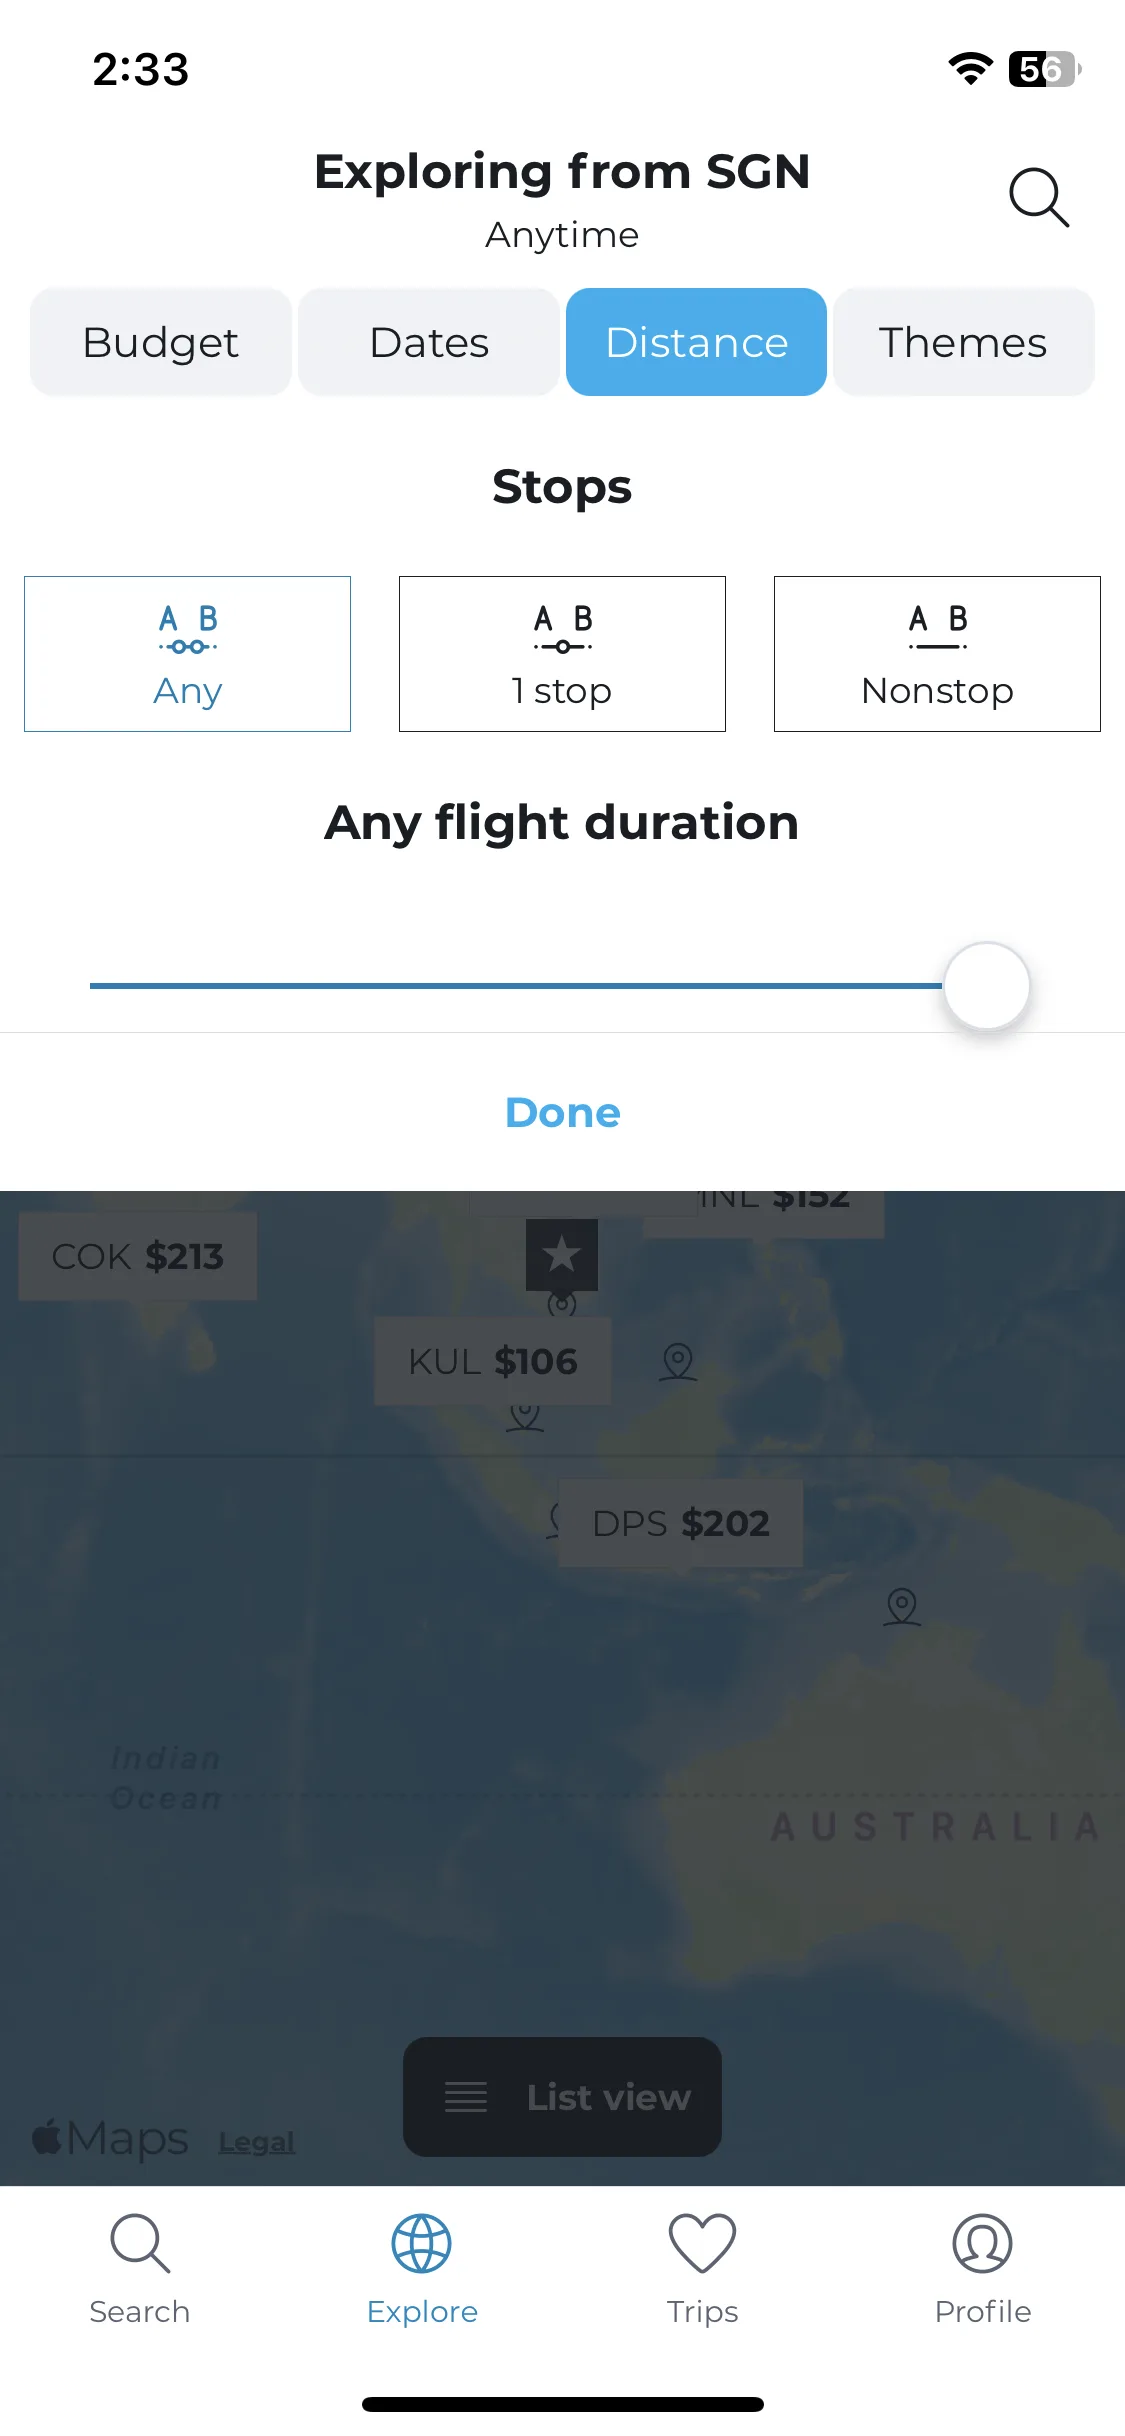Viewport: 1125px width, 2436px height.
Task: Collapse the Distance filter tab
Action: point(696,342)
